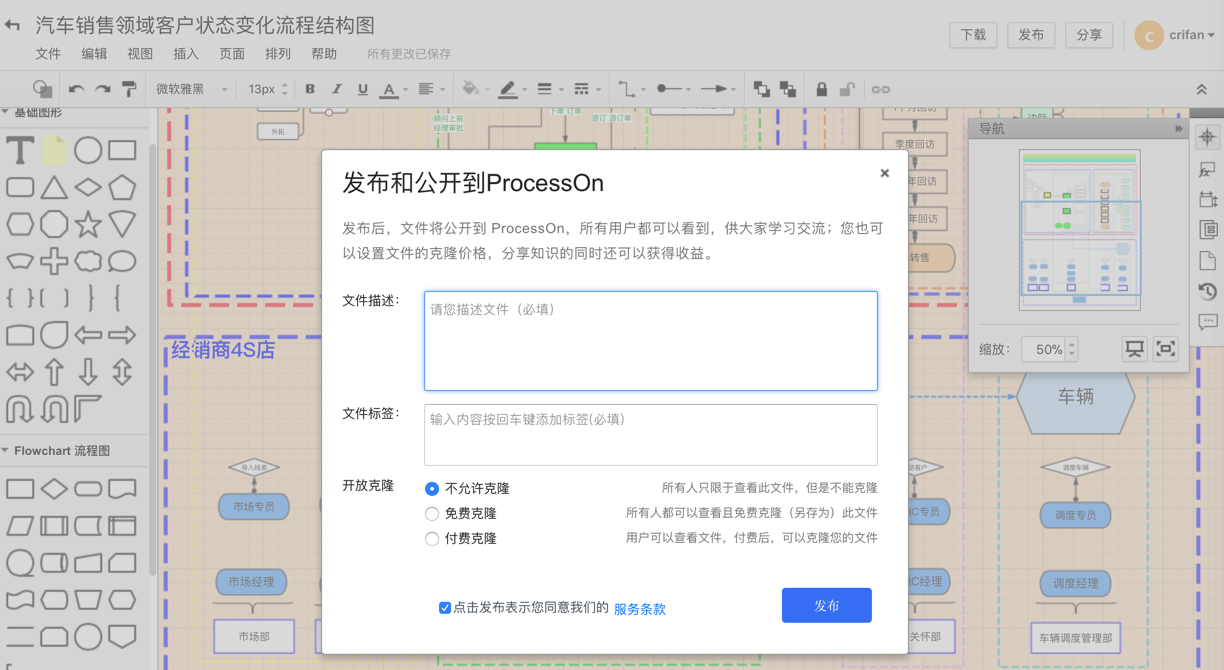Open the 视图 menu
This screenshot has width=1224, height=670.
pyautogui.click(x=140, y=54)
